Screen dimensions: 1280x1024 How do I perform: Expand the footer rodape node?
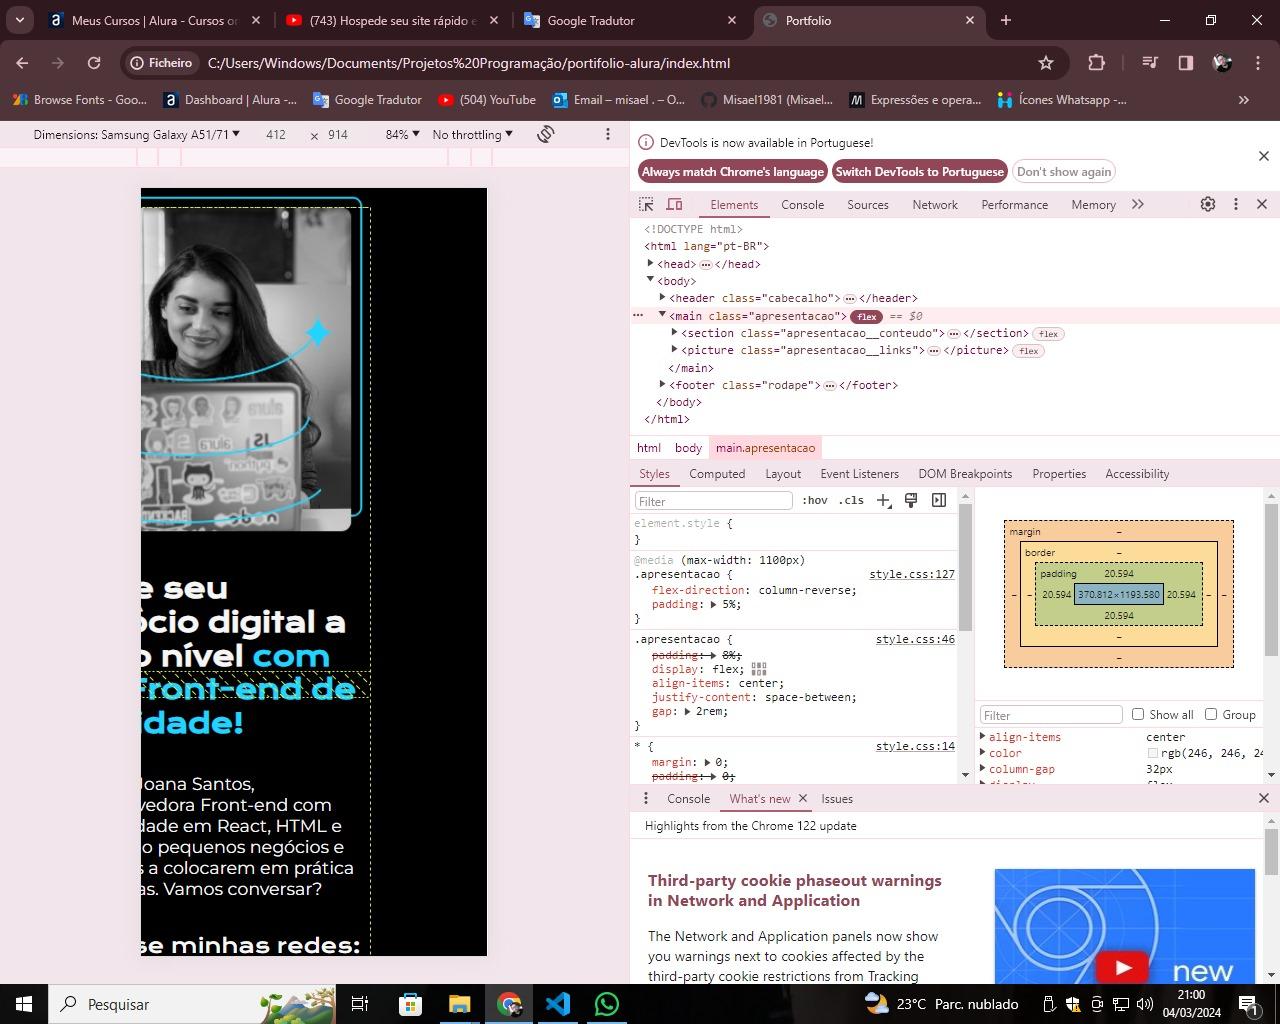pyautogui.click(x=662, y=384)
